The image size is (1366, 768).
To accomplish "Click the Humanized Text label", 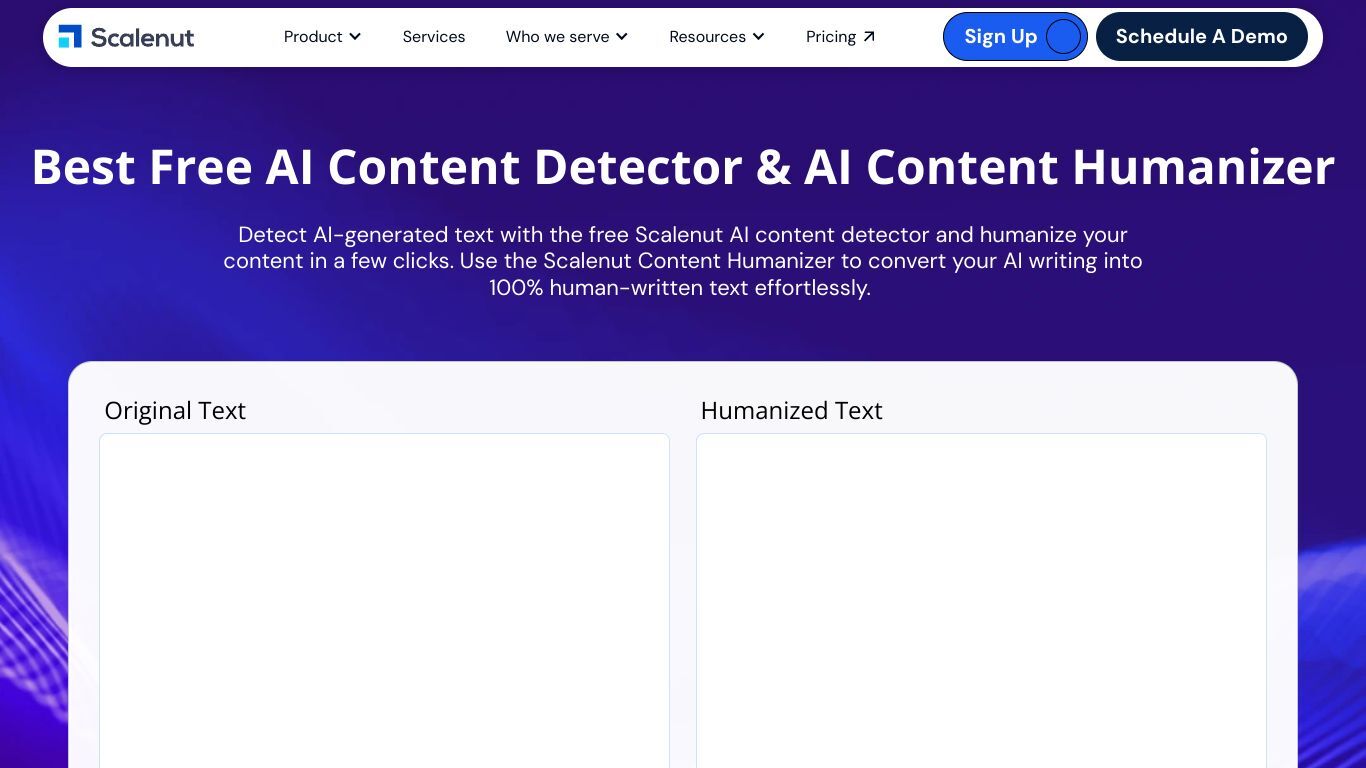I will 792,411.
